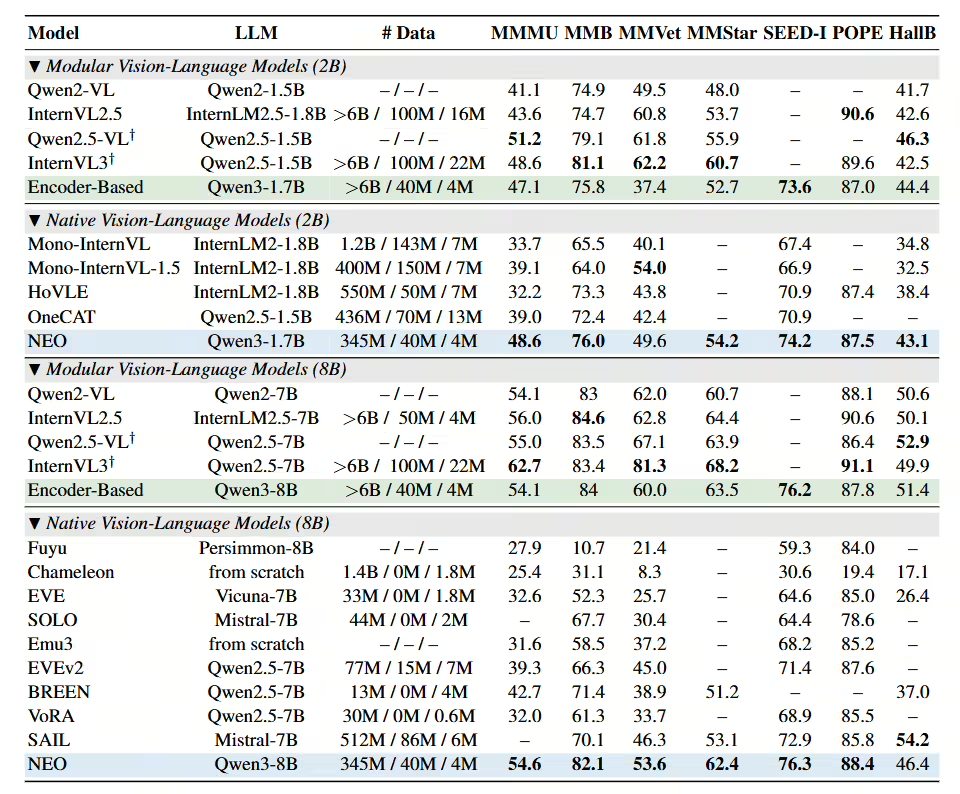Click the # Data column header

click(408, 32)
